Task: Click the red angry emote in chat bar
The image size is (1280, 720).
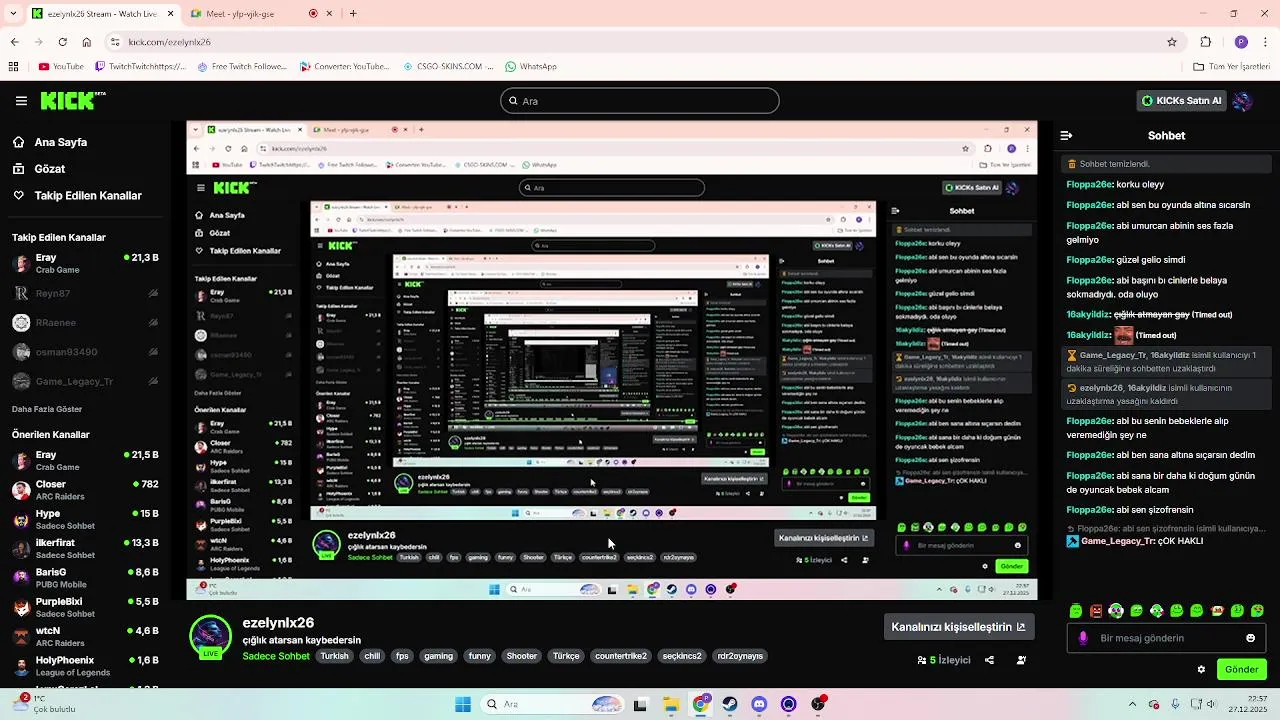Action: (x=1096, y=610)
